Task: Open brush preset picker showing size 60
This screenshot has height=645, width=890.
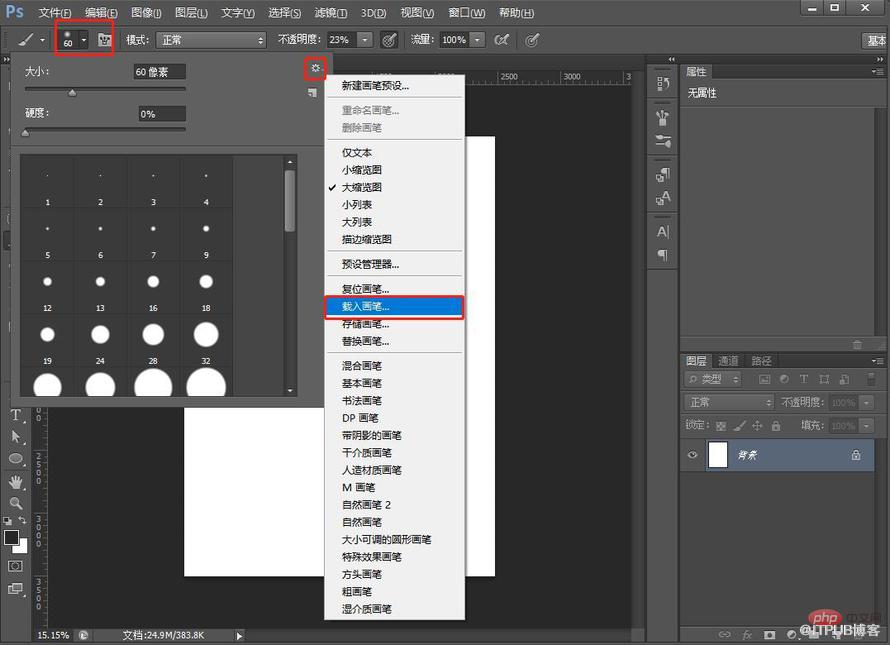Action: coord(74,40)
